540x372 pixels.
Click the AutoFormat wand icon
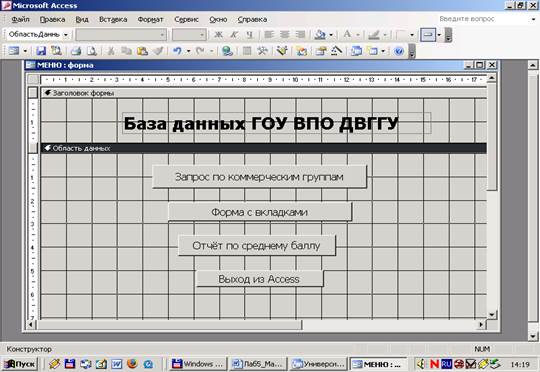282,51
